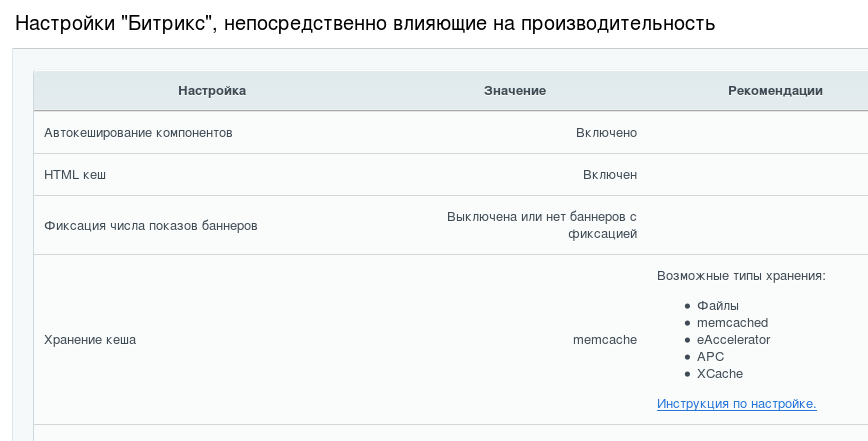
Task: Click the "memcached" list item
Action: [732, 323]
